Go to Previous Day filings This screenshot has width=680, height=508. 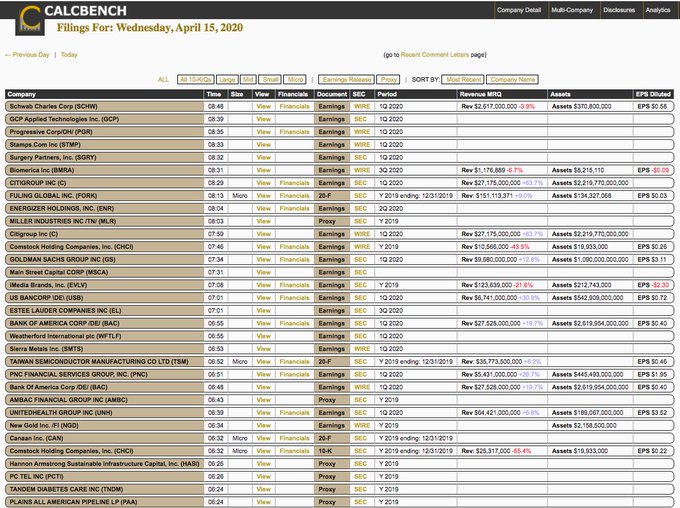click(27, 55)
